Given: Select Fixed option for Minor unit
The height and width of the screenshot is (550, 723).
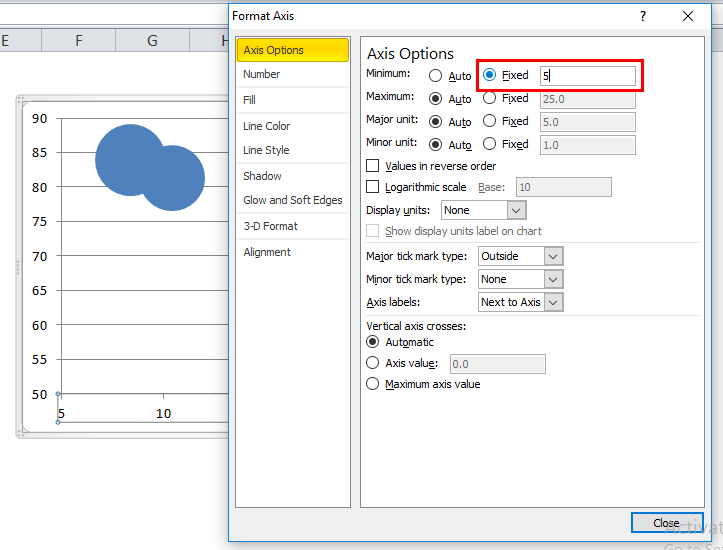Looking at the screenshot, I should pos(489,144).
